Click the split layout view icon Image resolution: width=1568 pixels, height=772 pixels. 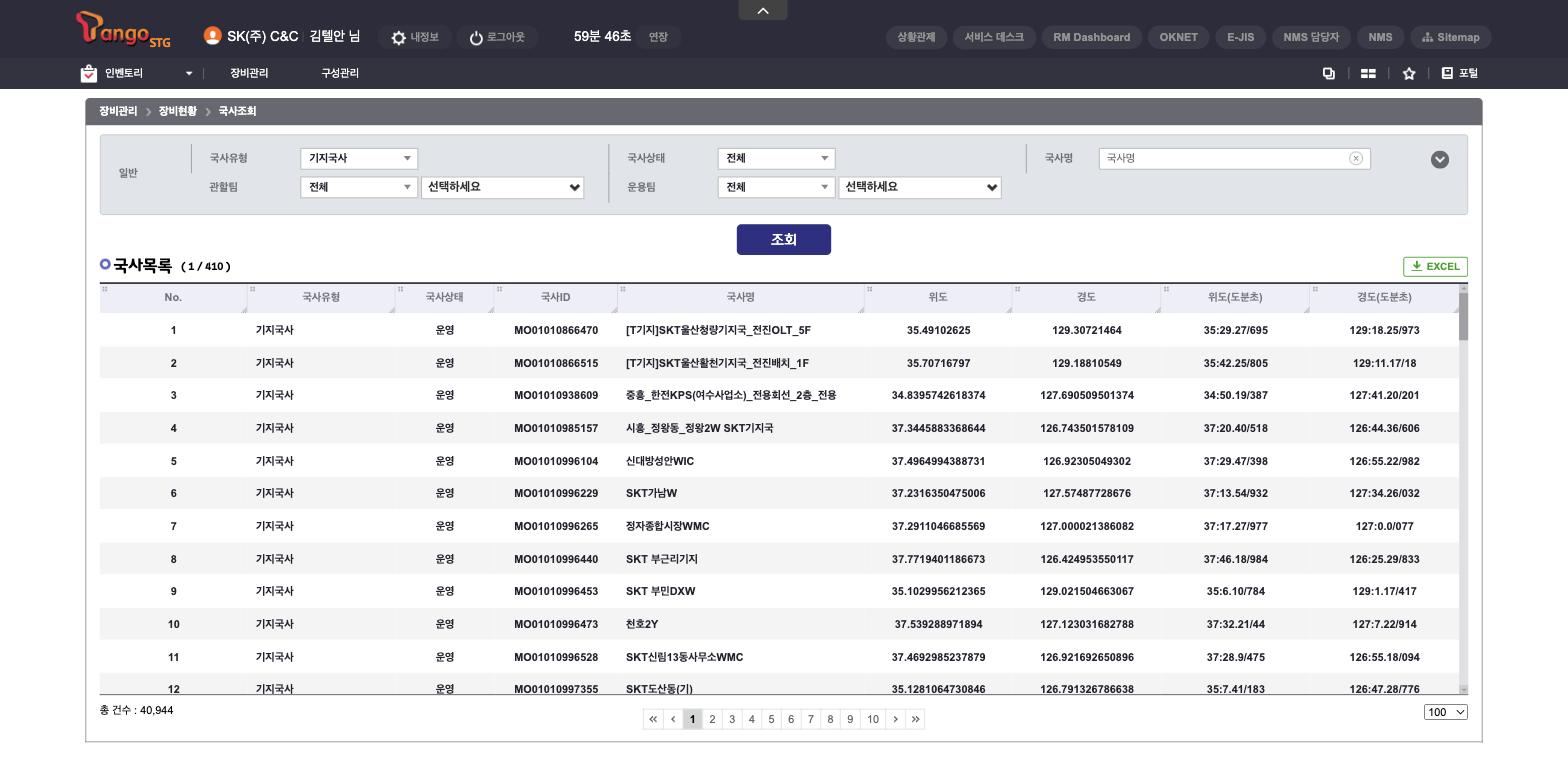(1368, 73)
